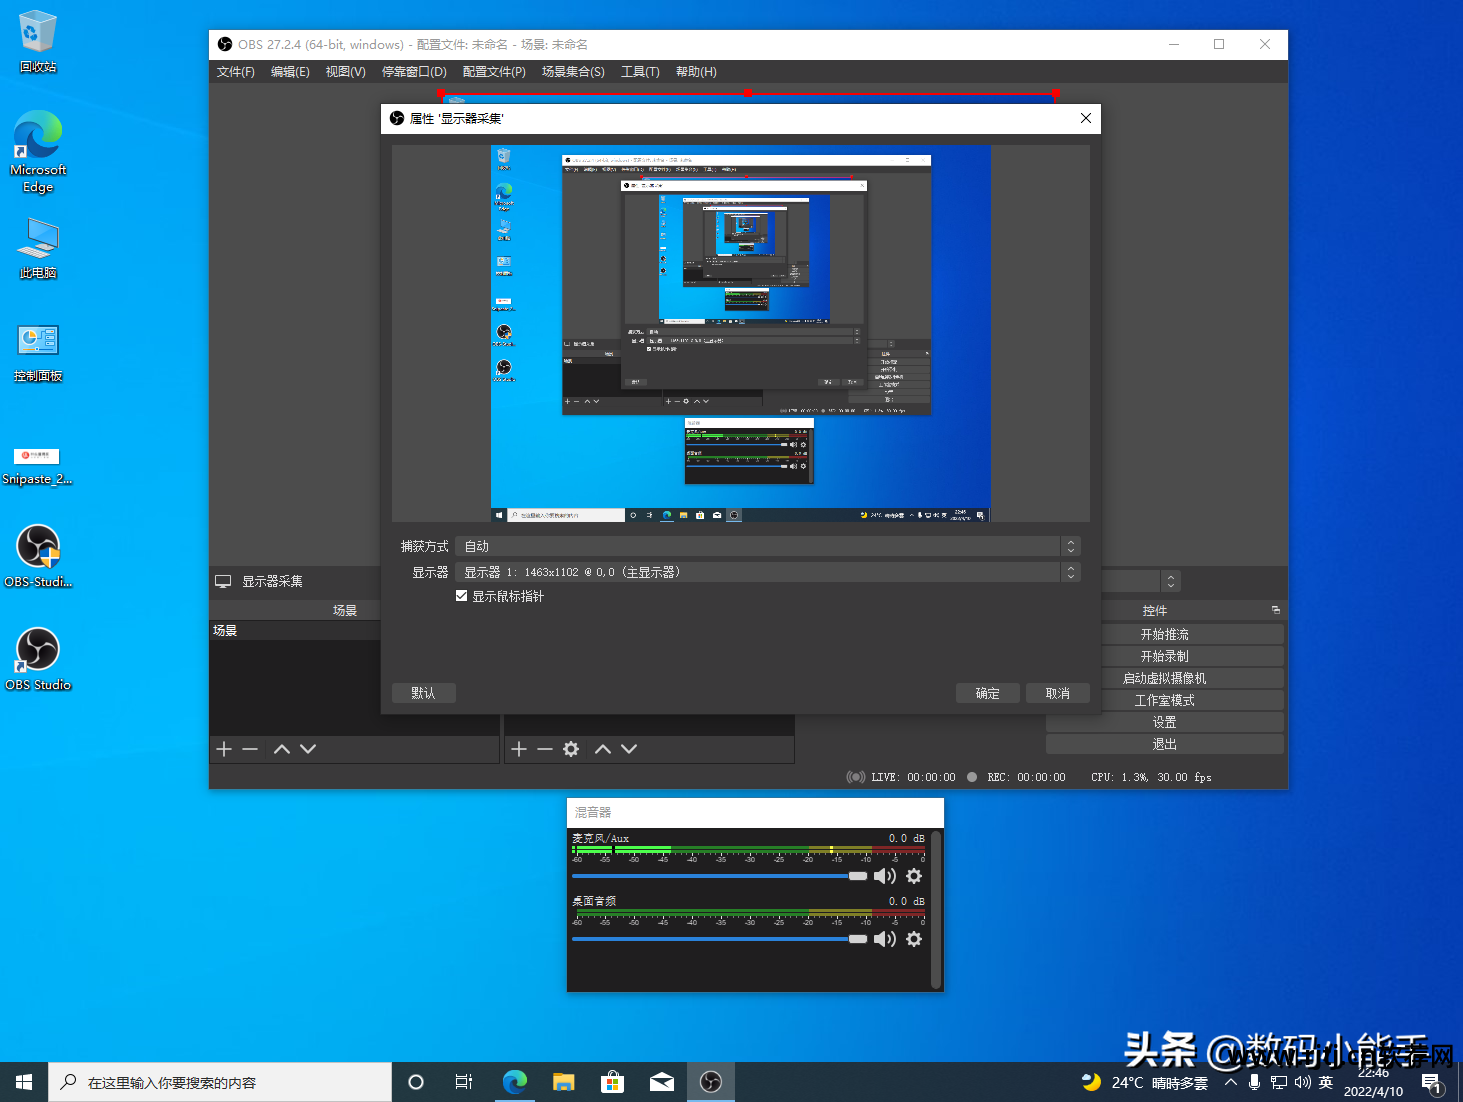
Task: Click the mixer panel vertical scrollbar
Action: [936, 908]
